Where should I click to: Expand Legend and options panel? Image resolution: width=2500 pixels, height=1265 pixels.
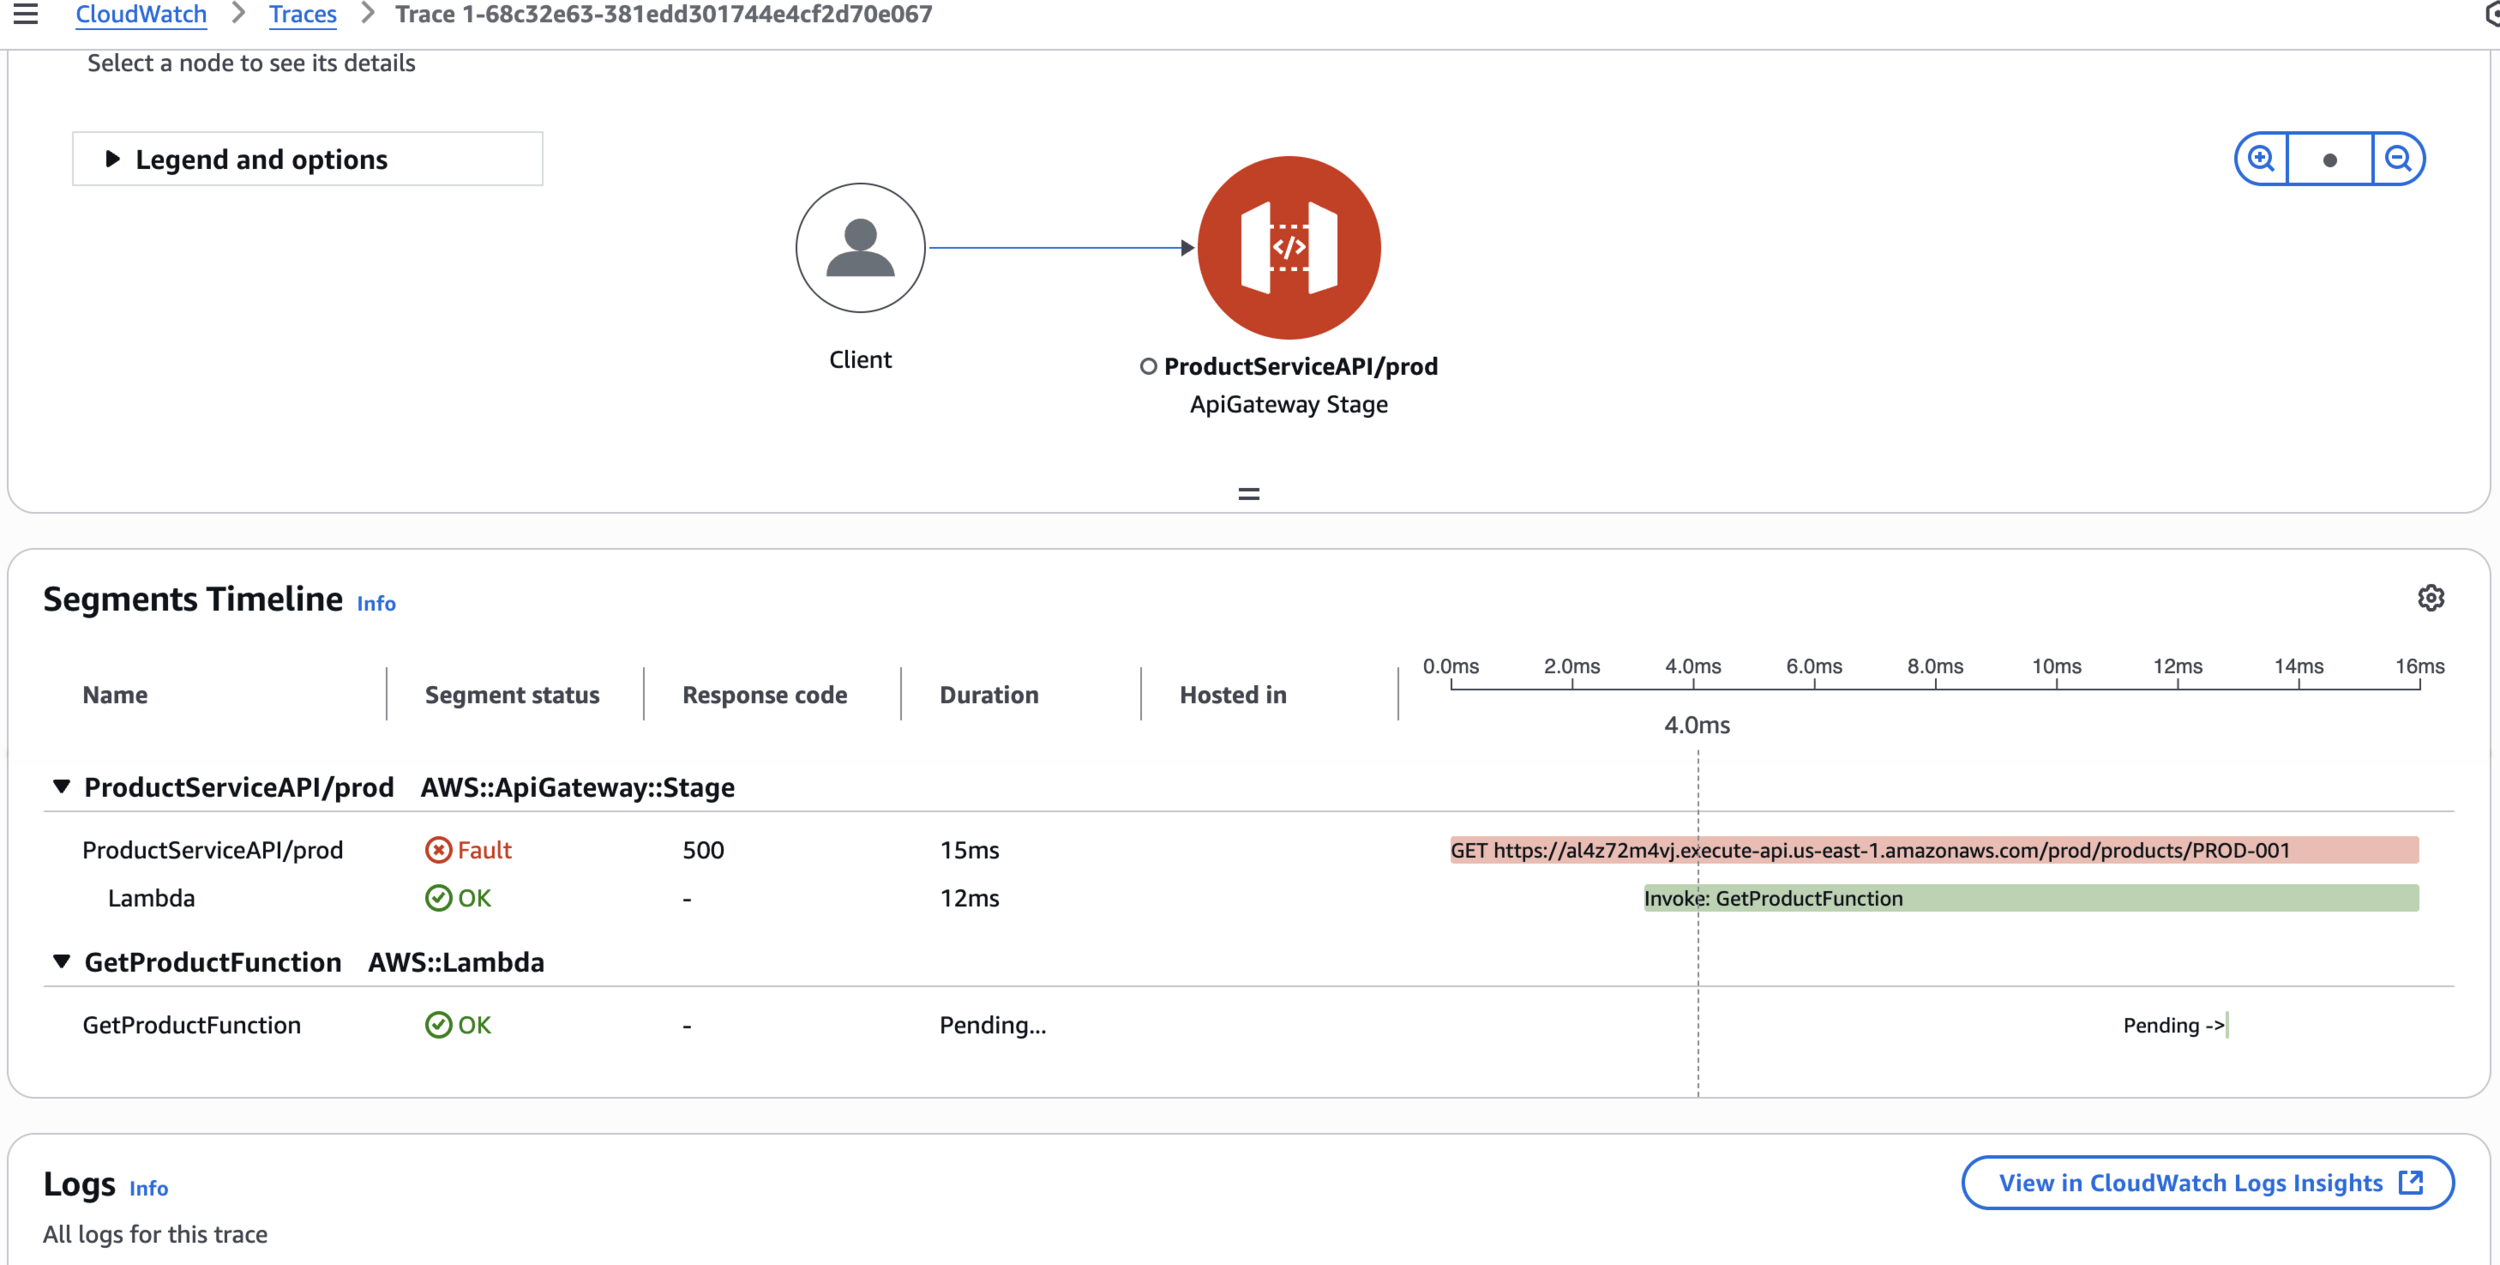[x=307, y=159]
